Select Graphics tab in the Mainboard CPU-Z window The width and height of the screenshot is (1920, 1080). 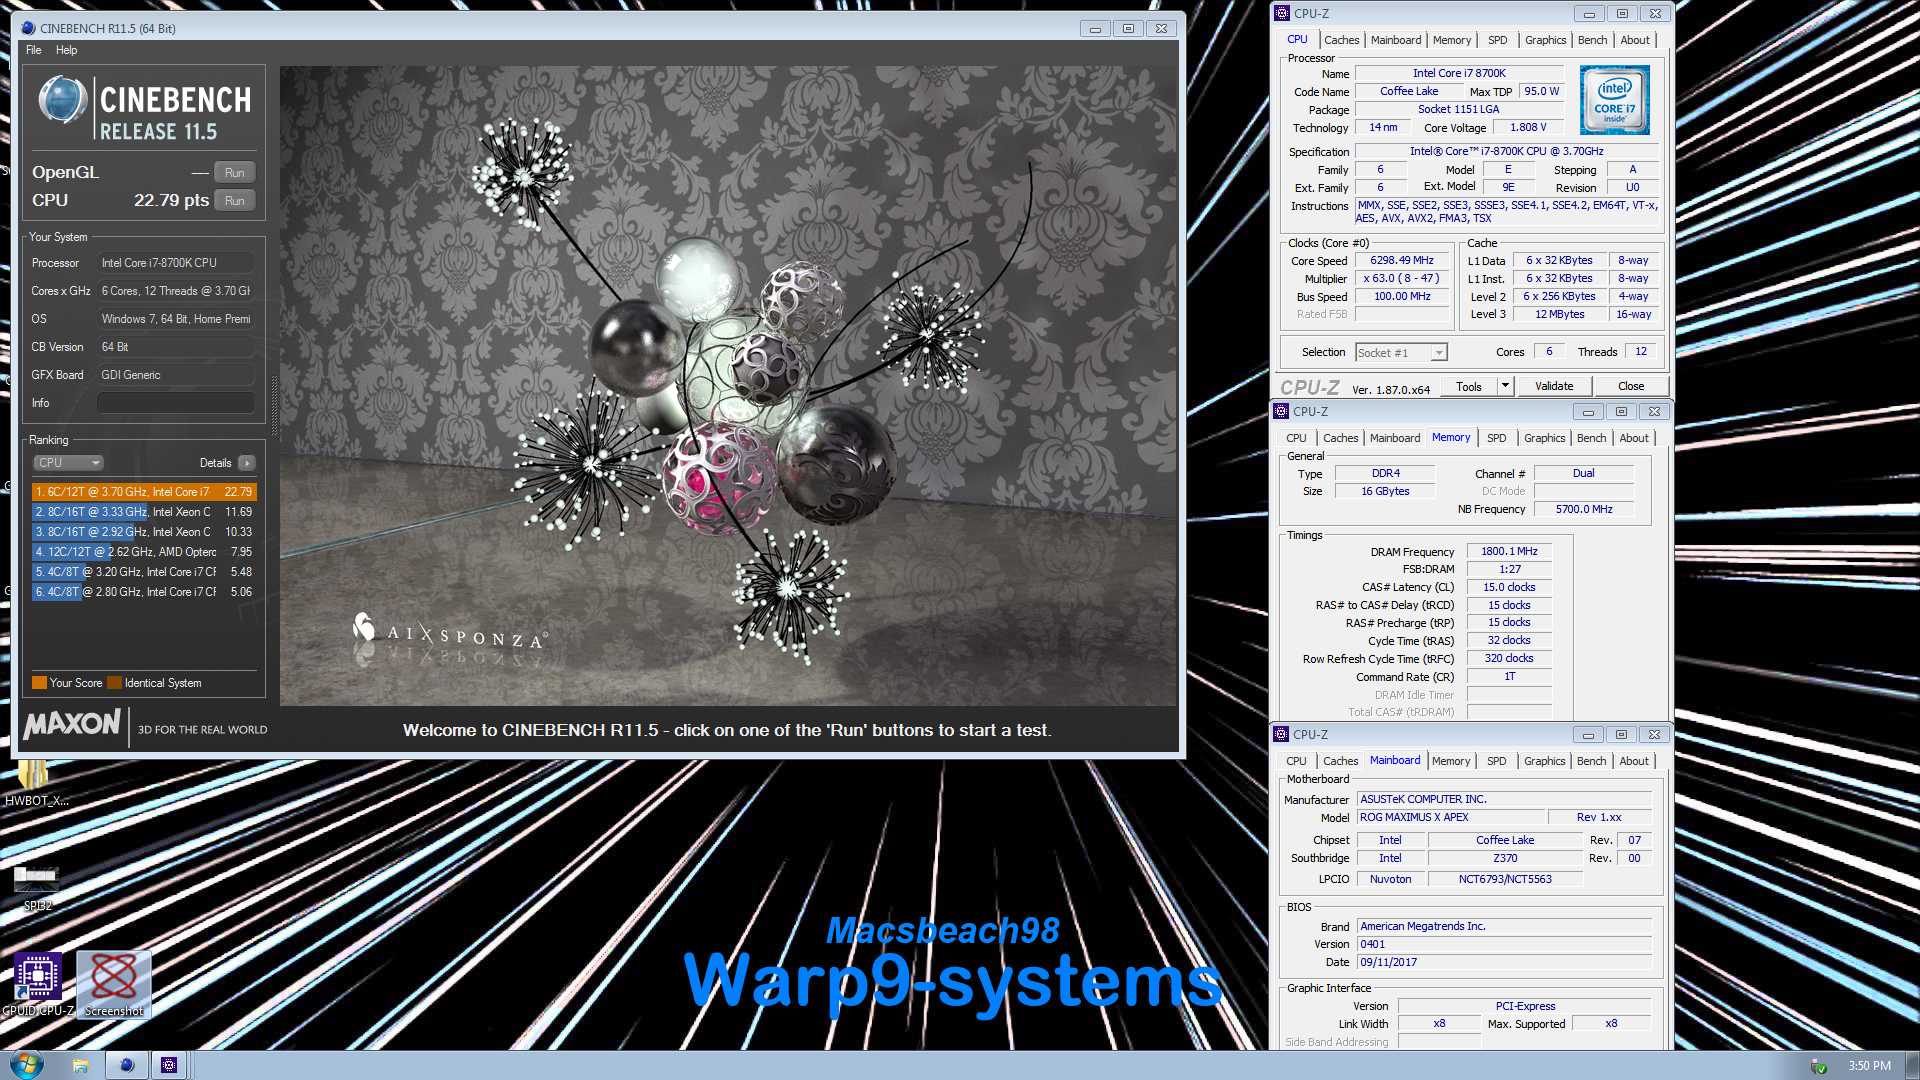coord(1544,761)
